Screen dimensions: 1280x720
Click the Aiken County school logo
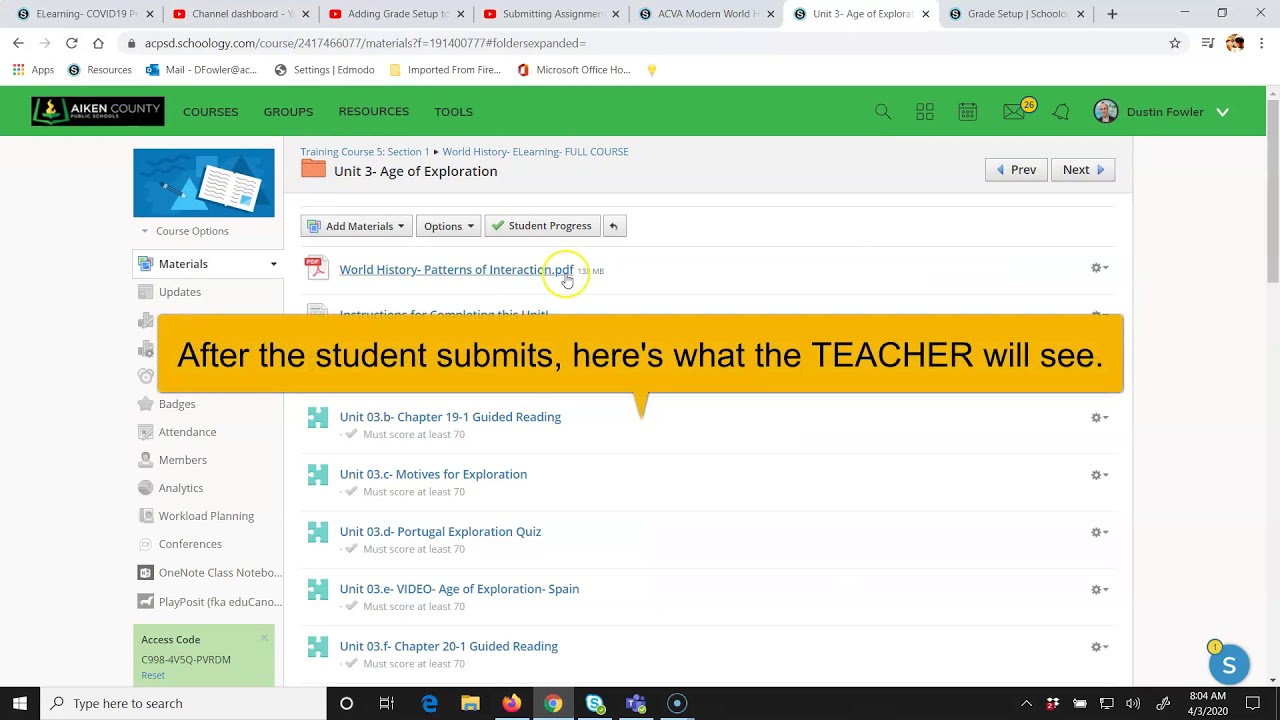click(98, 111)
